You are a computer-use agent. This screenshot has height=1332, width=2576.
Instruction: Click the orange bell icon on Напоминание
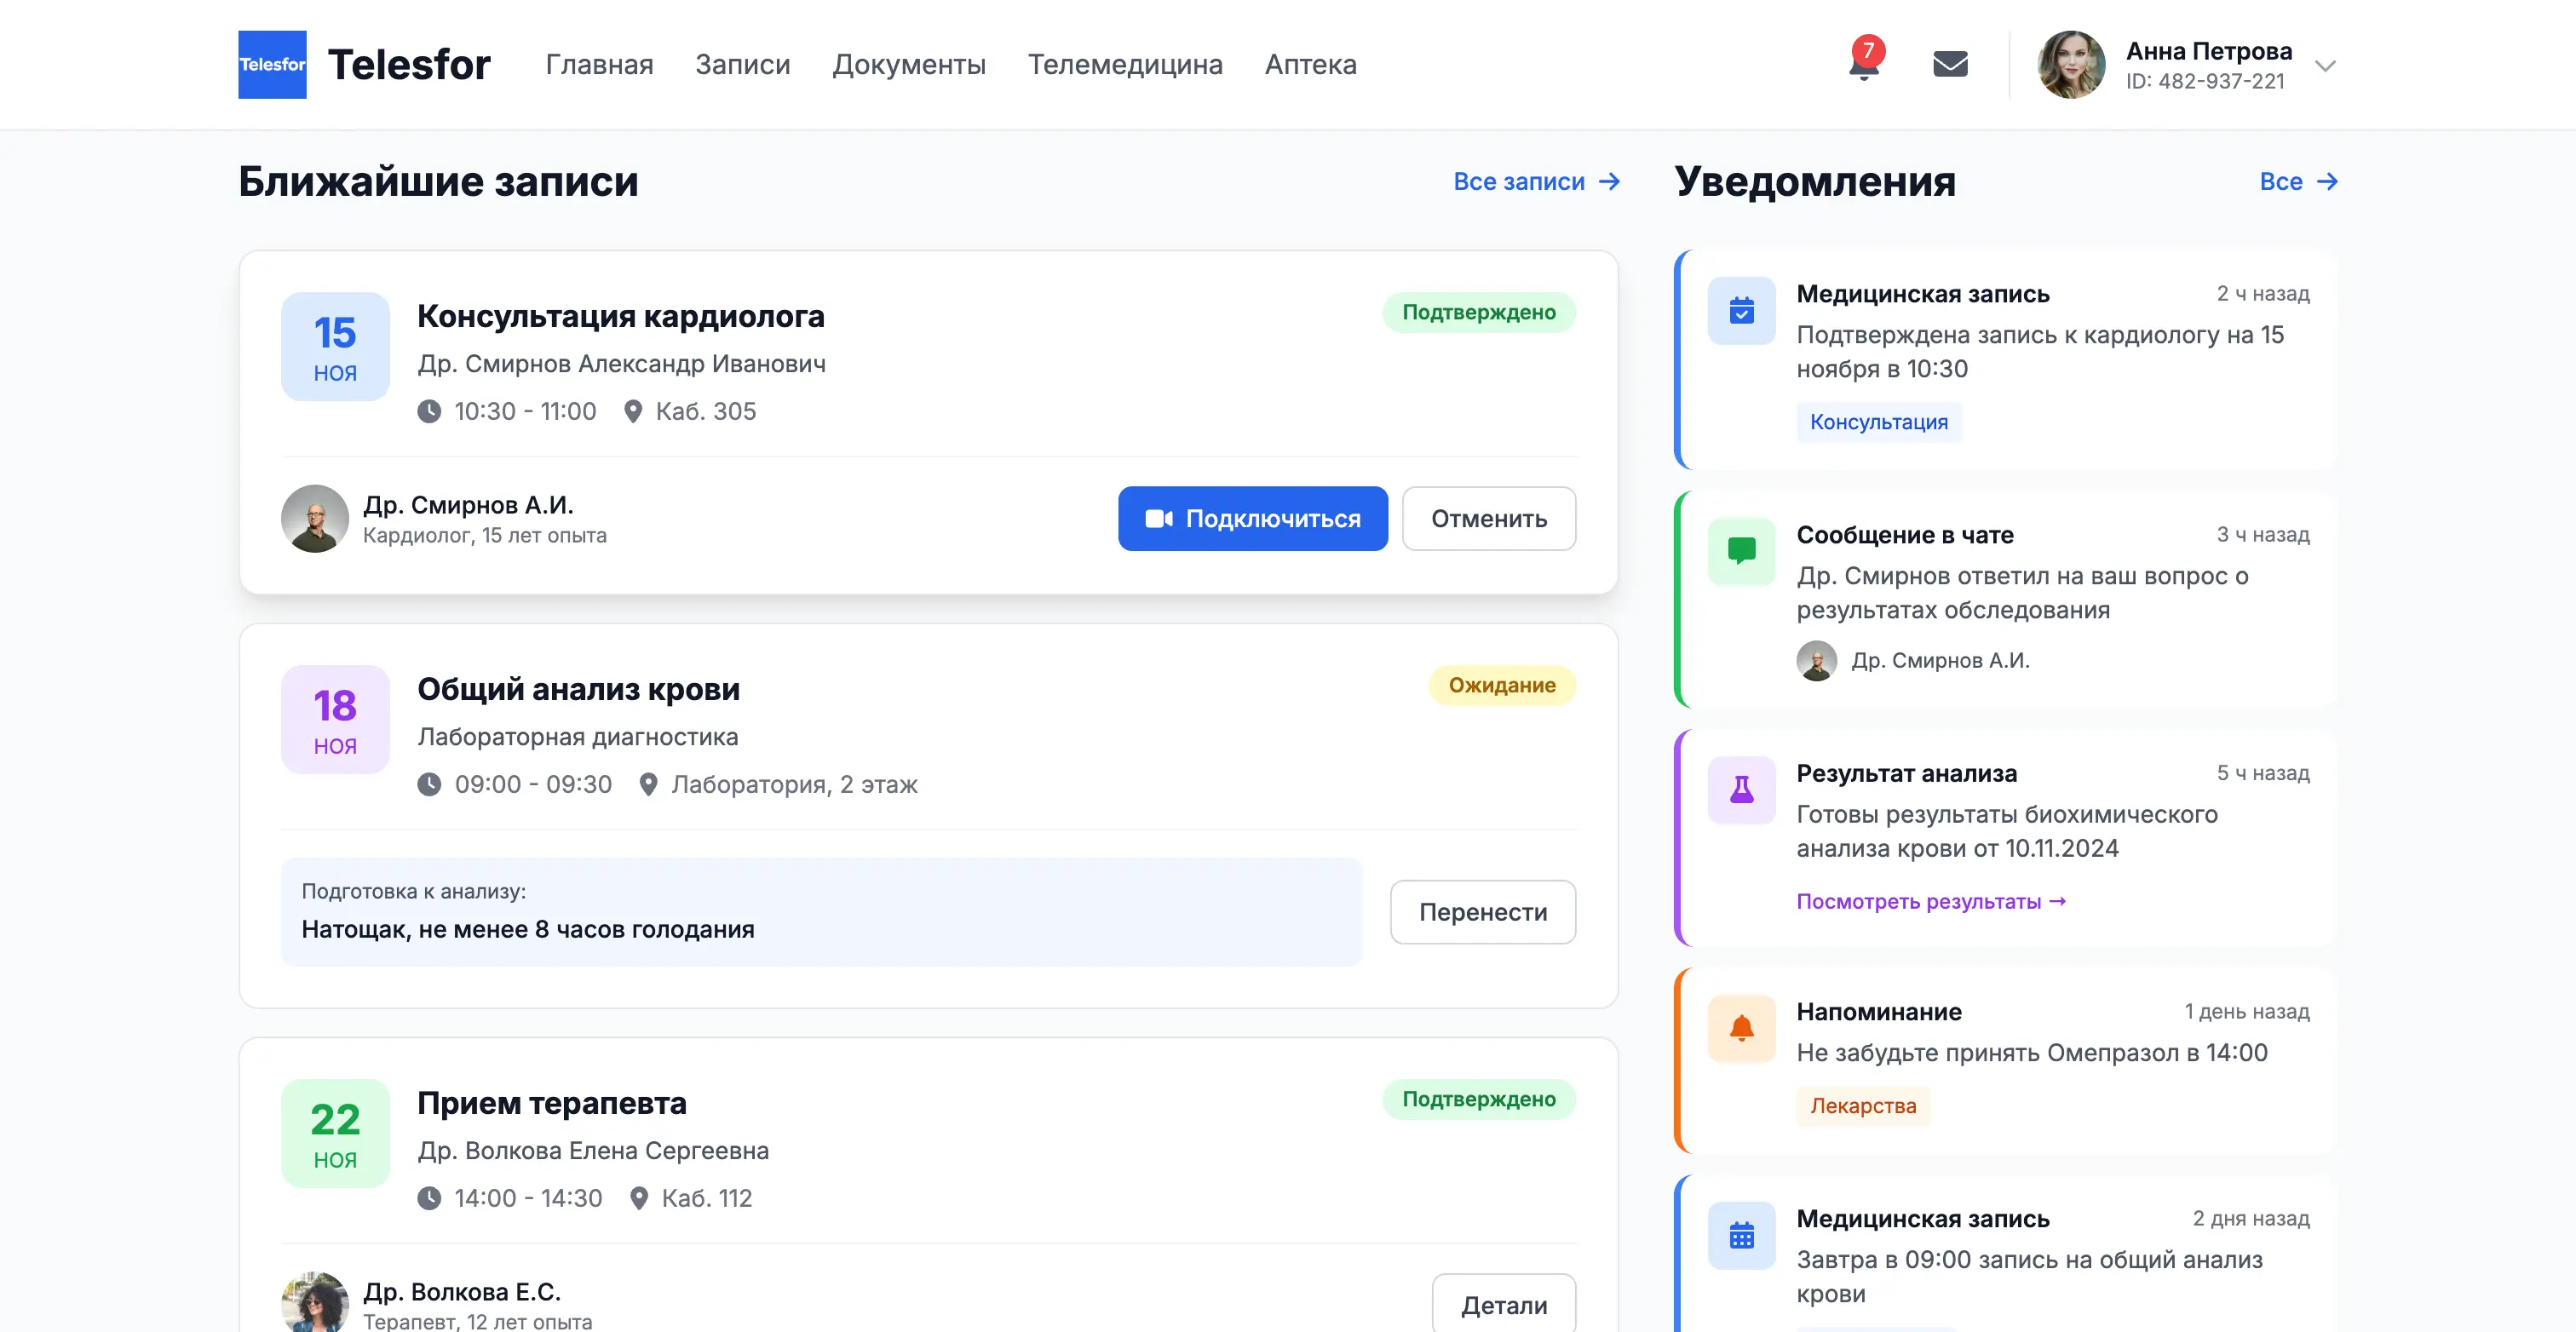tap(1742, 1028)
